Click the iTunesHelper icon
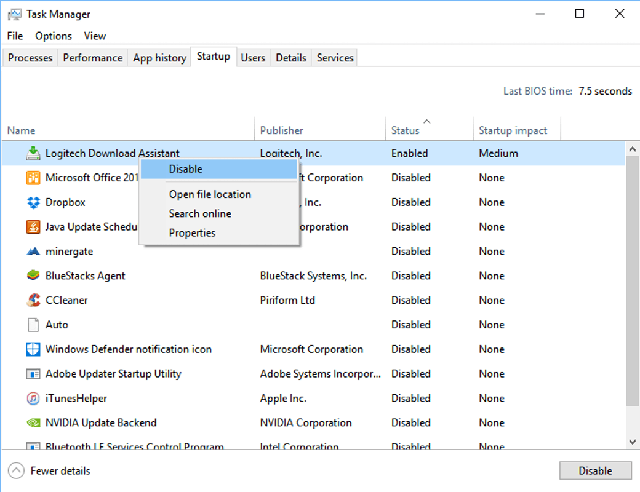640x492 pixels. [x=32, y=398]
